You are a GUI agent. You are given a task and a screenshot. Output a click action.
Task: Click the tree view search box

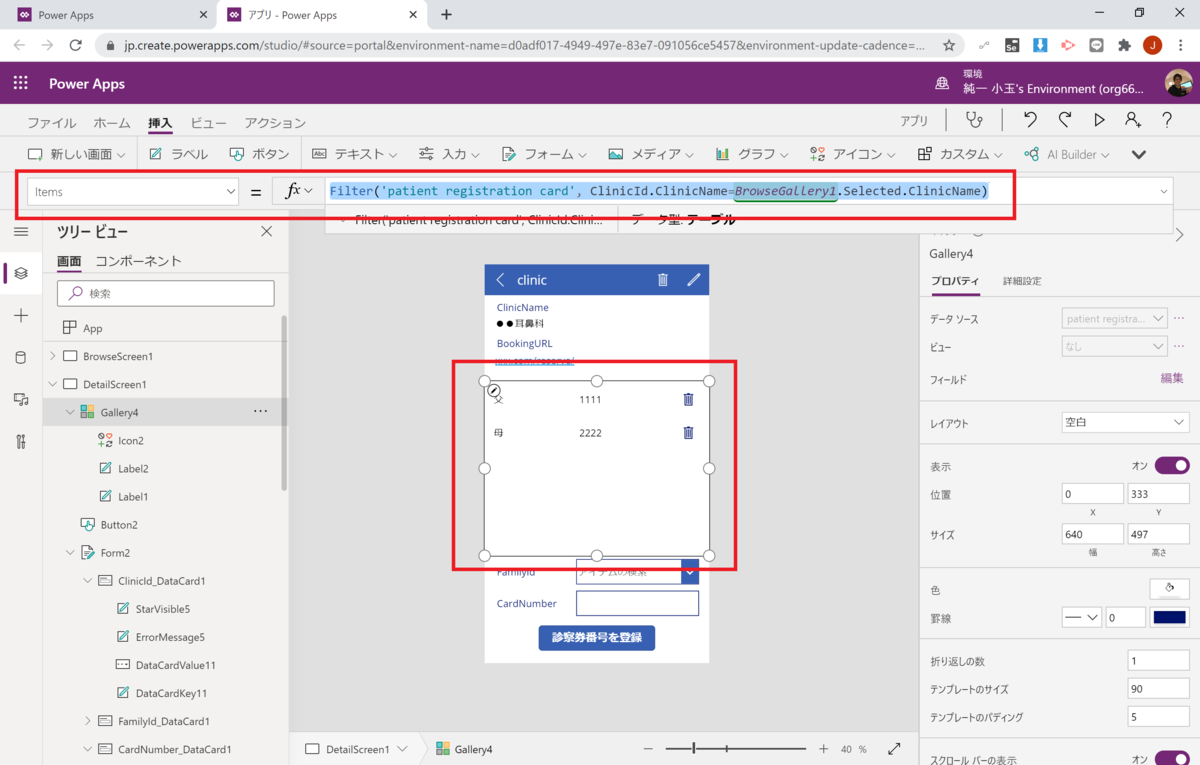(x=166, y=293)
